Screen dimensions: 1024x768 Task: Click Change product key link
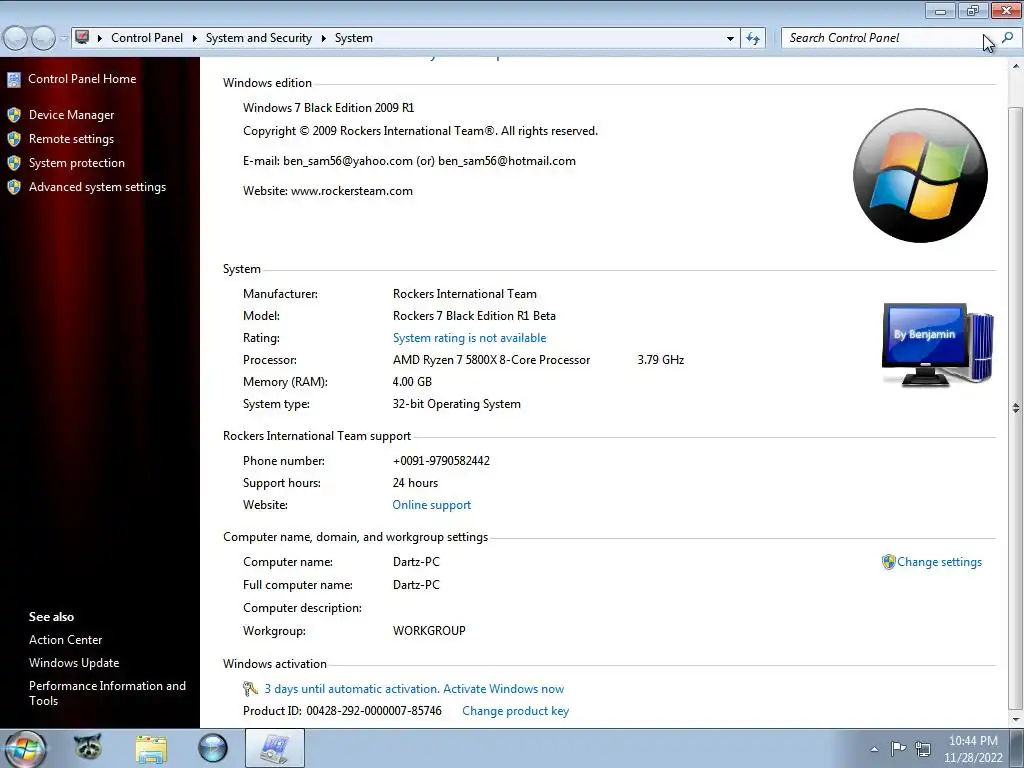pos(515,711)
